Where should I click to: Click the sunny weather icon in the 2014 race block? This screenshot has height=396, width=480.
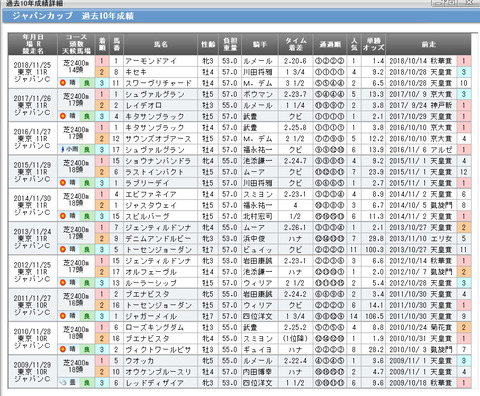(63, 216)
